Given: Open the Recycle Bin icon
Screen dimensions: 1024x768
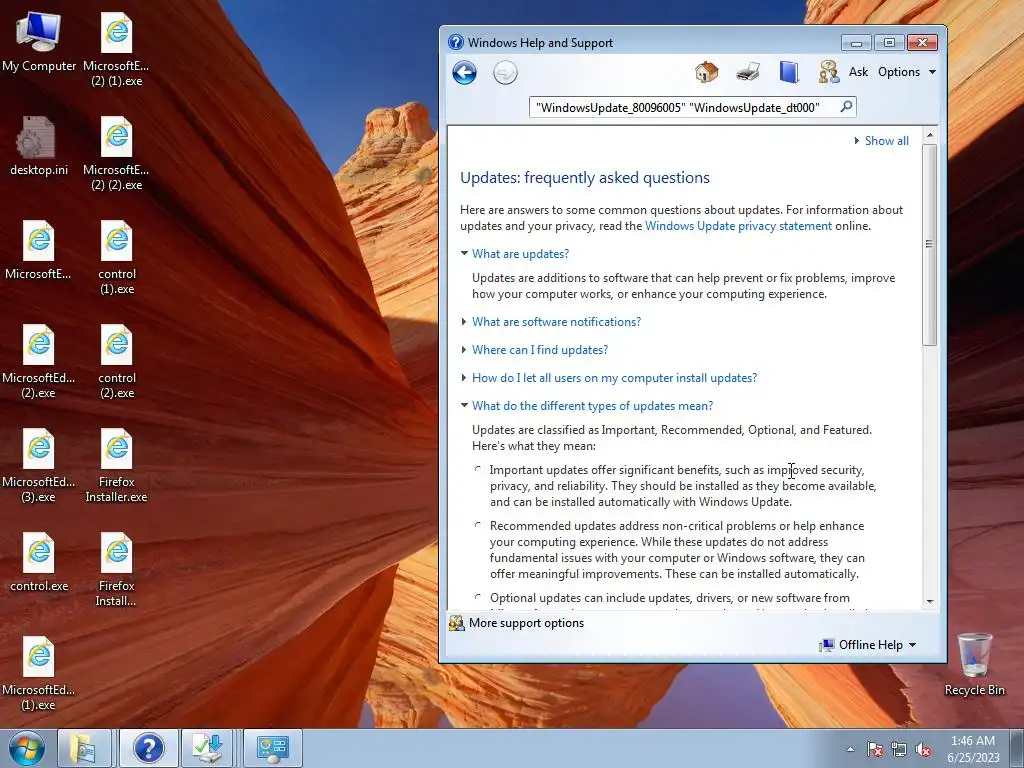Looking at the screenshot, I should (x=974, y=664).
